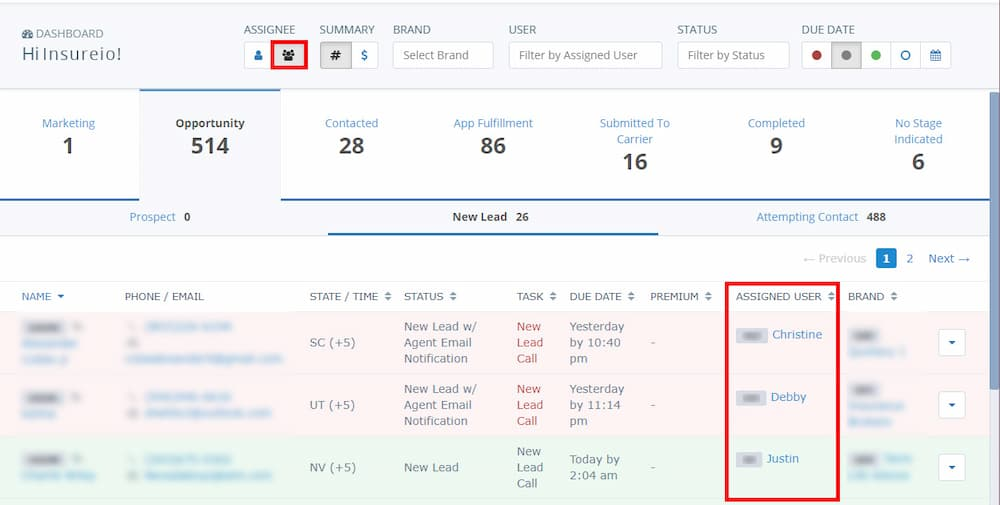Click the 'NV (+5)' state cell

click(x=332, y=468)
